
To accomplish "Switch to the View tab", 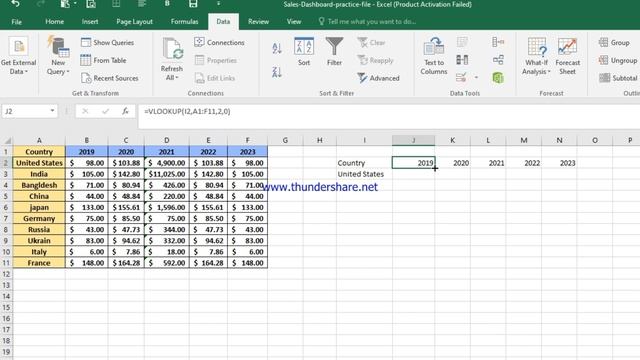I will click(x=294, y=22).
